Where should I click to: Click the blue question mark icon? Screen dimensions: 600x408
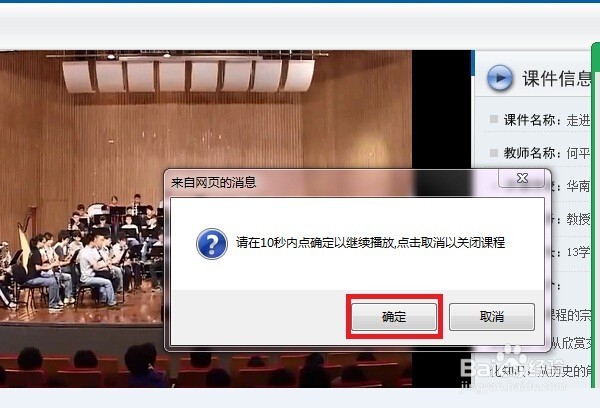pos(212,244)
